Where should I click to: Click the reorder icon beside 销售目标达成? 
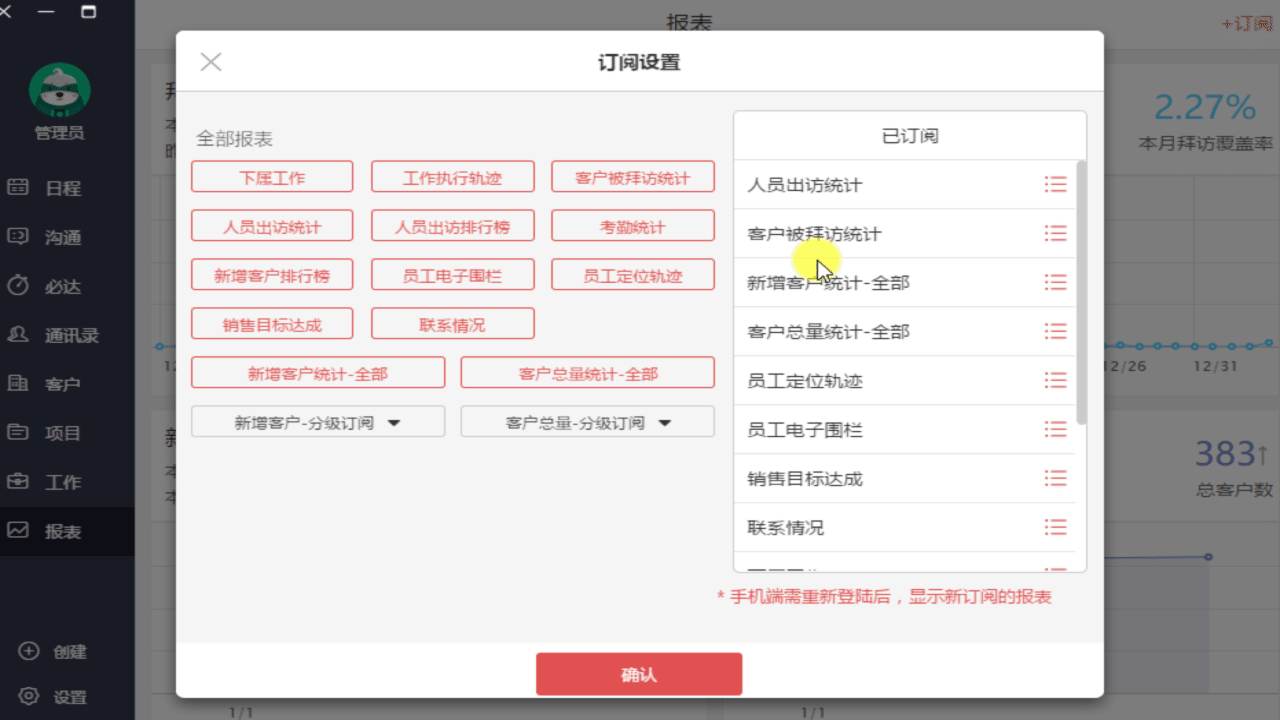point(1055,478)
